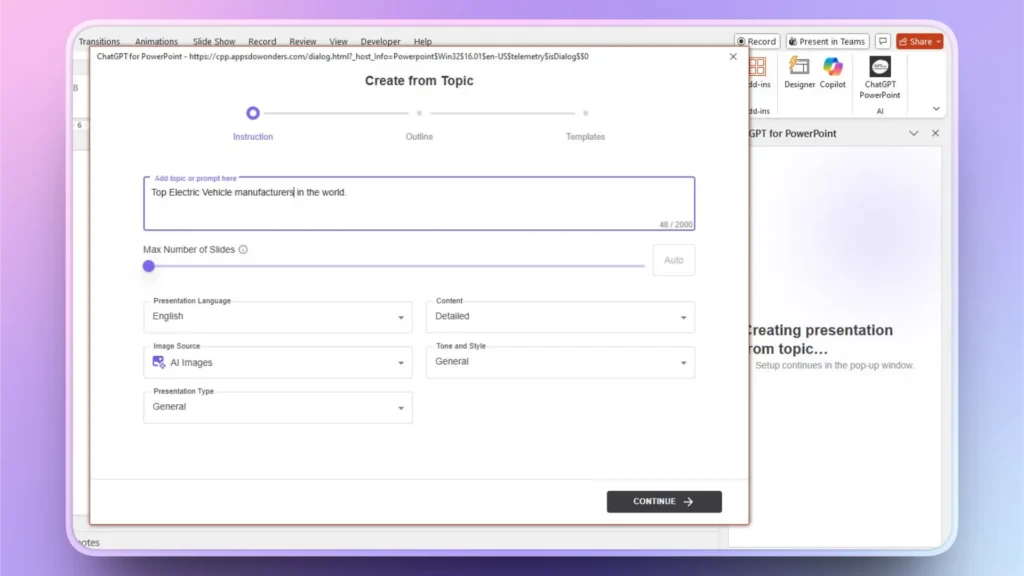This screenshot has height=576, width=1024.
Task: Select the Outline step indicator
Action: [x=418, y=113]
